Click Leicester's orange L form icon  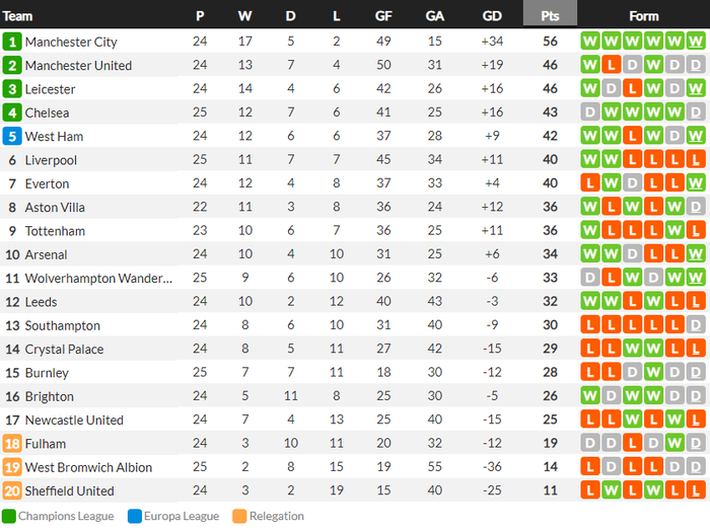click(x=632, y=89)
